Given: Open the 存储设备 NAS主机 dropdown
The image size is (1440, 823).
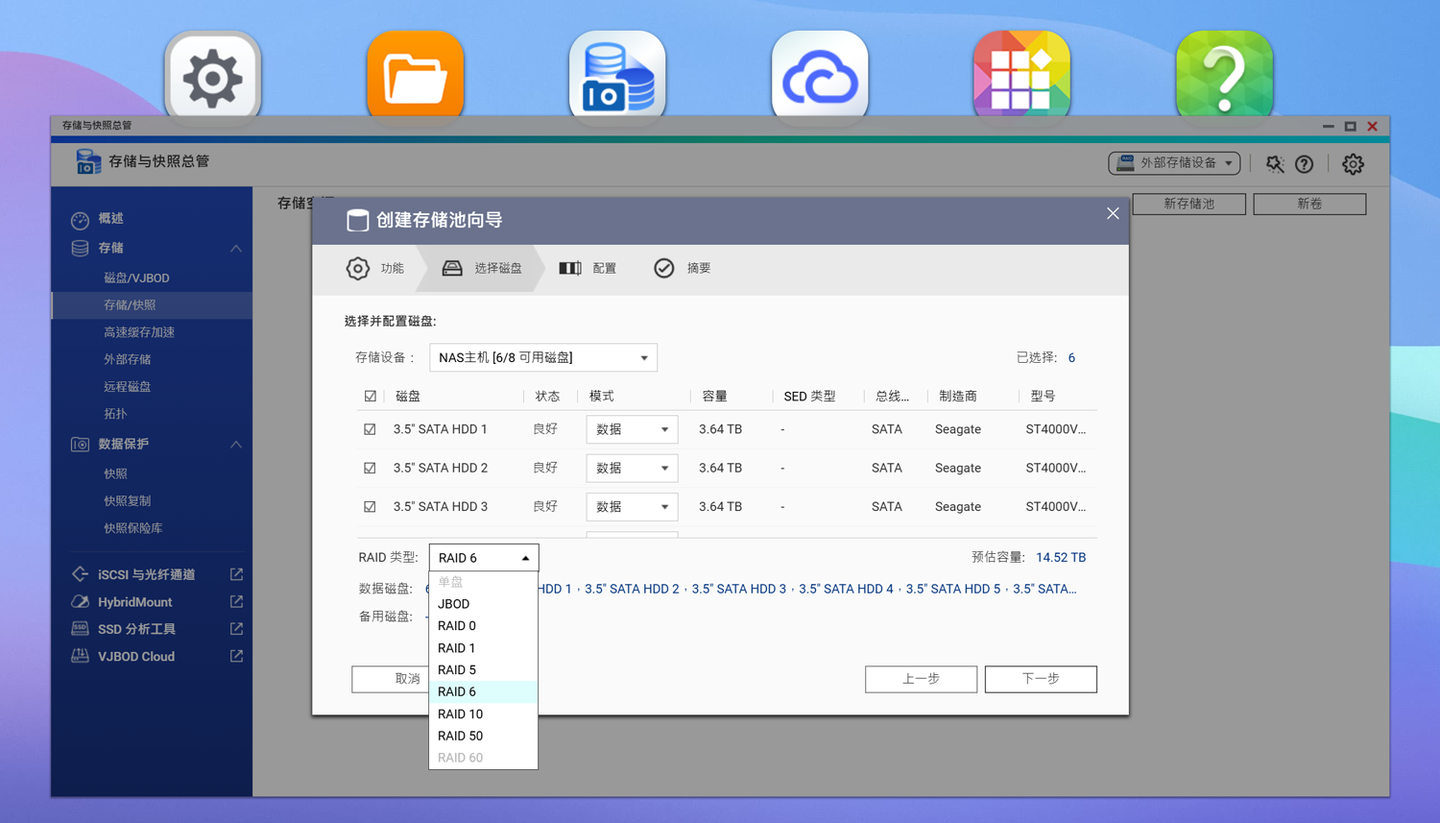Looking at the screenshot, I should (x=543, y=357).
